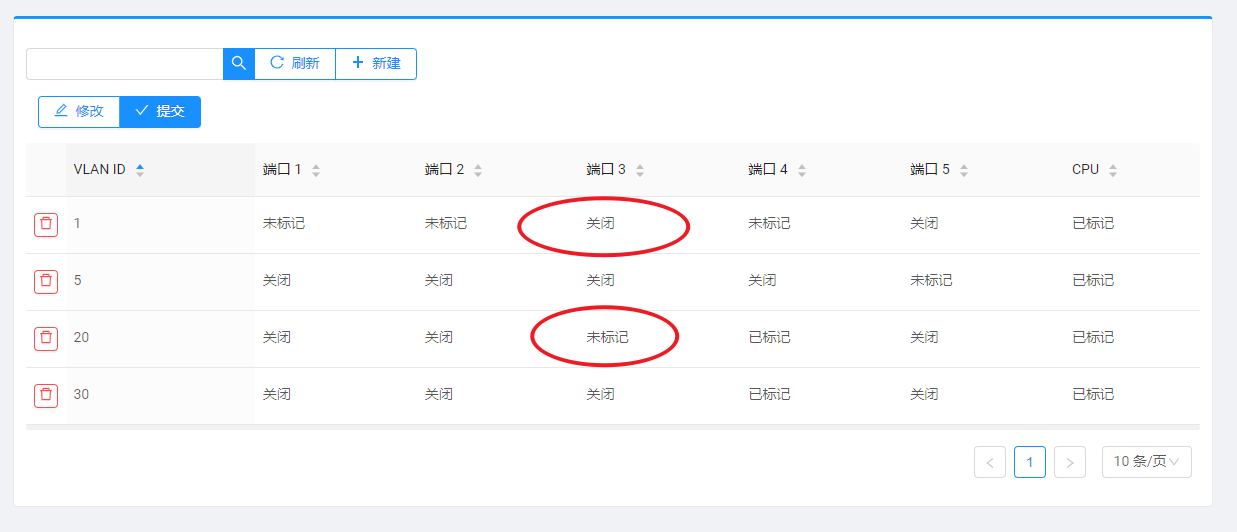Sort by the 端口 3 column arrows
This screenshot has height=532, width=1237.
pos(640,170)
